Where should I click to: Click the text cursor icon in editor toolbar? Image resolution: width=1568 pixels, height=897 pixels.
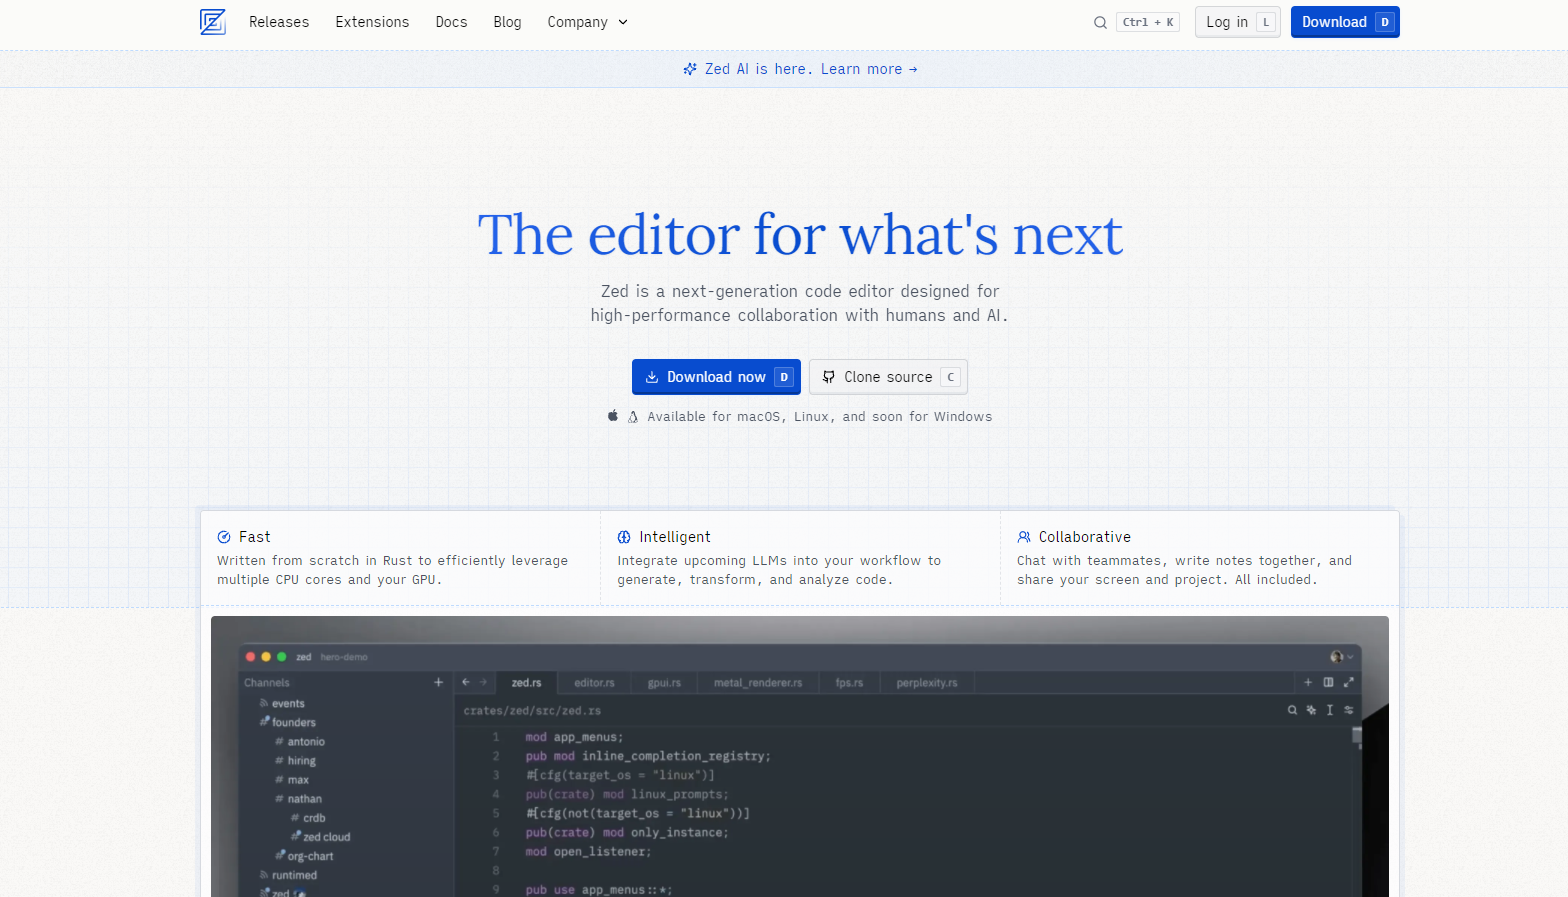1330,710
